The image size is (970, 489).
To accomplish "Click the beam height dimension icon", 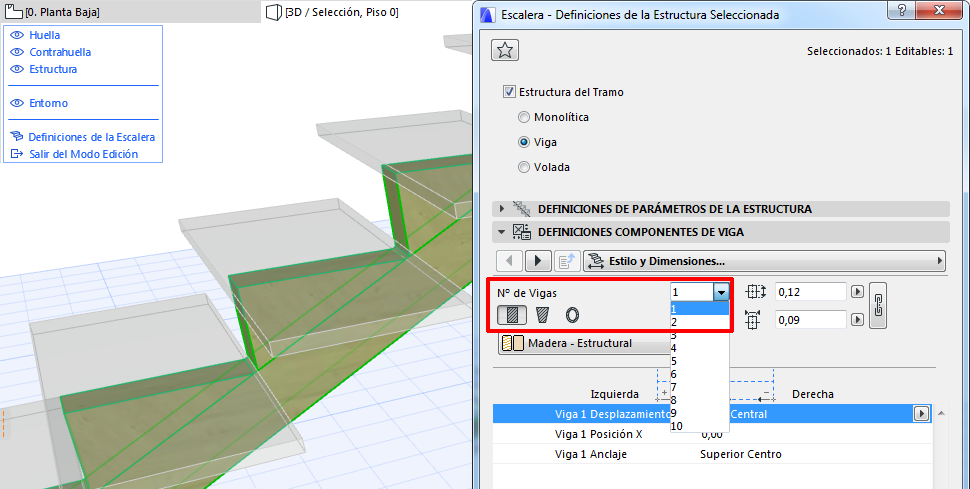I will (756, 292).
